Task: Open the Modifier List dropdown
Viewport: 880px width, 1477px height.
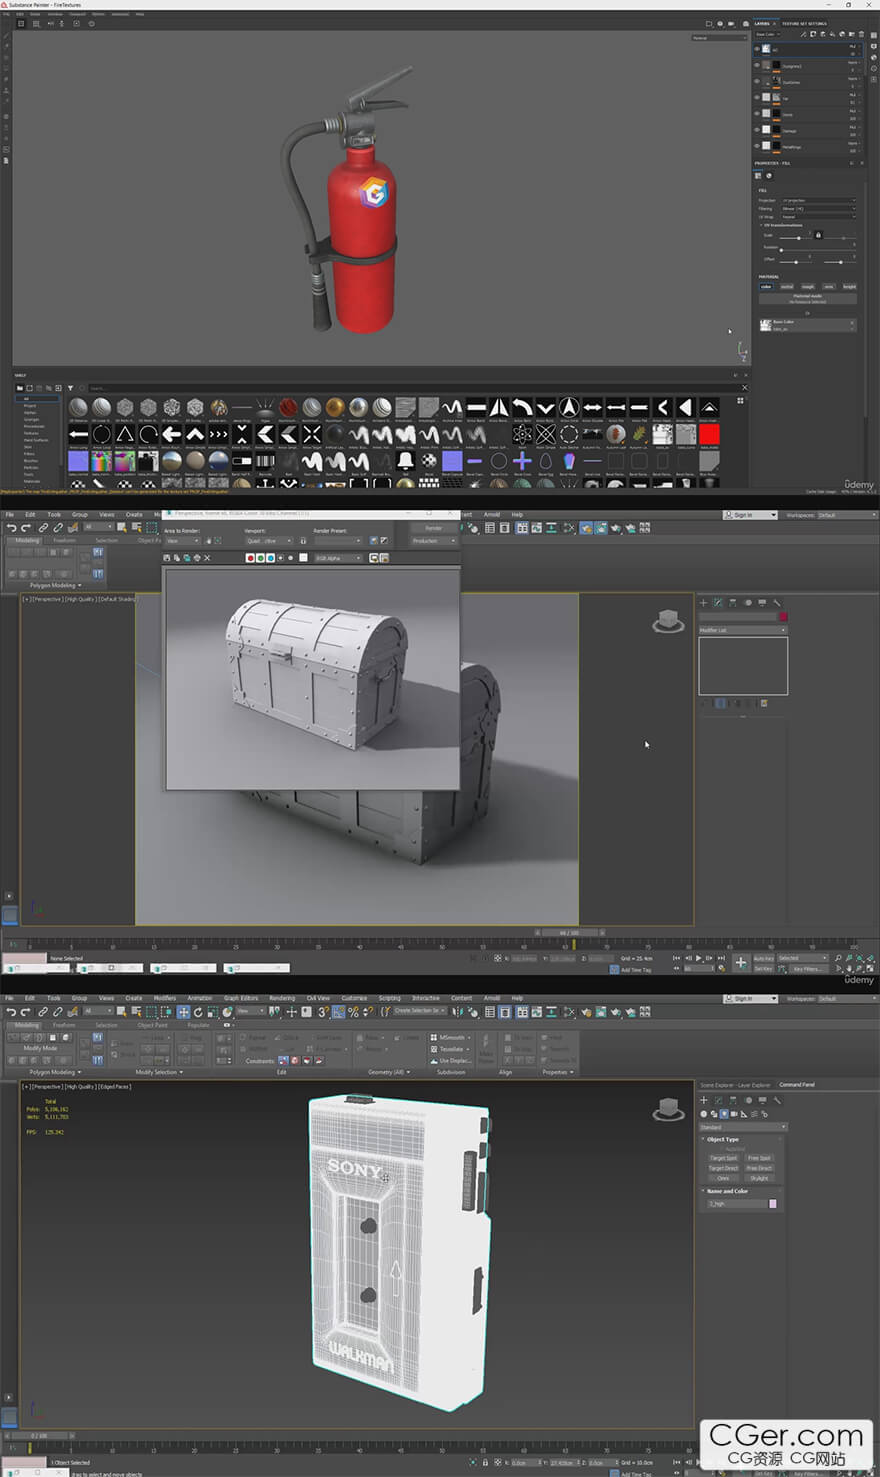Action: coord(743,630)
